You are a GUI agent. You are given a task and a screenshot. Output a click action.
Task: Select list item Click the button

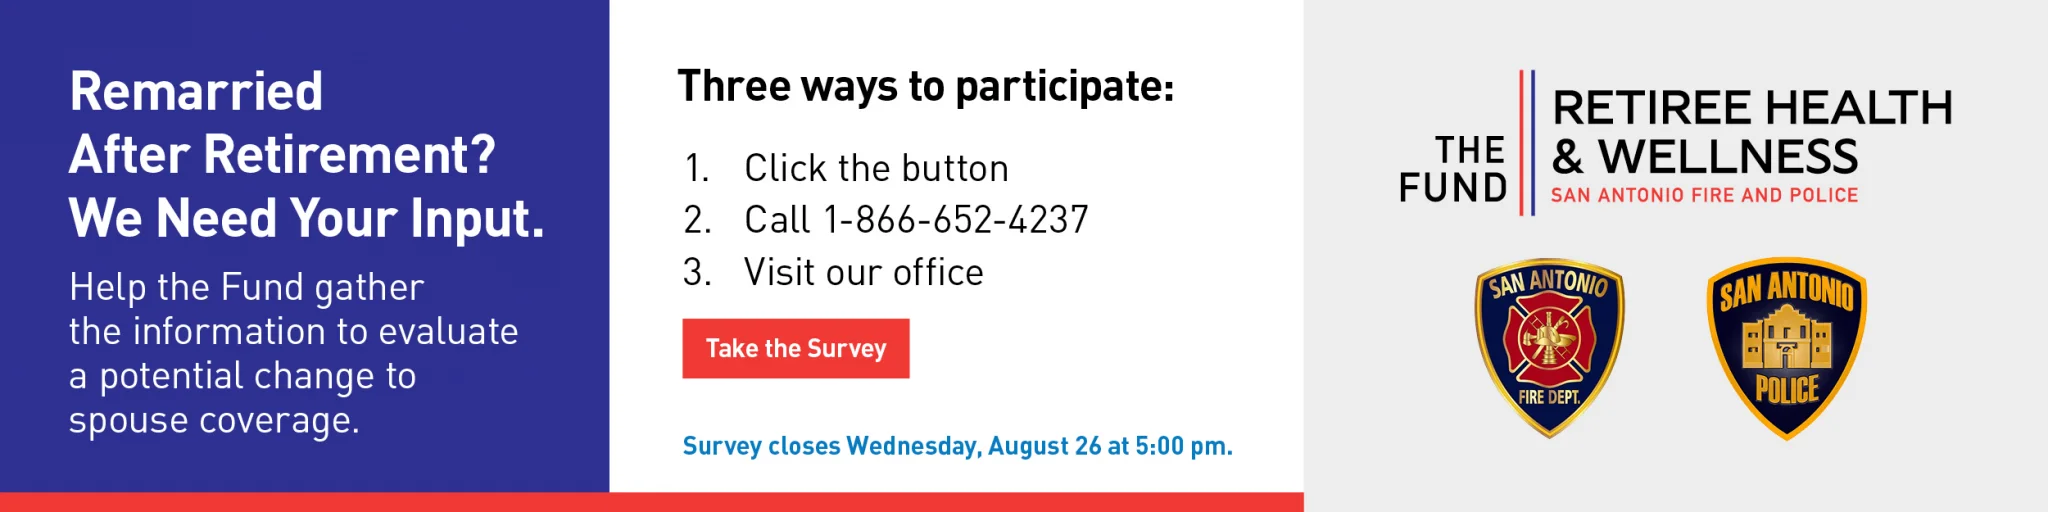pos(846,168)
